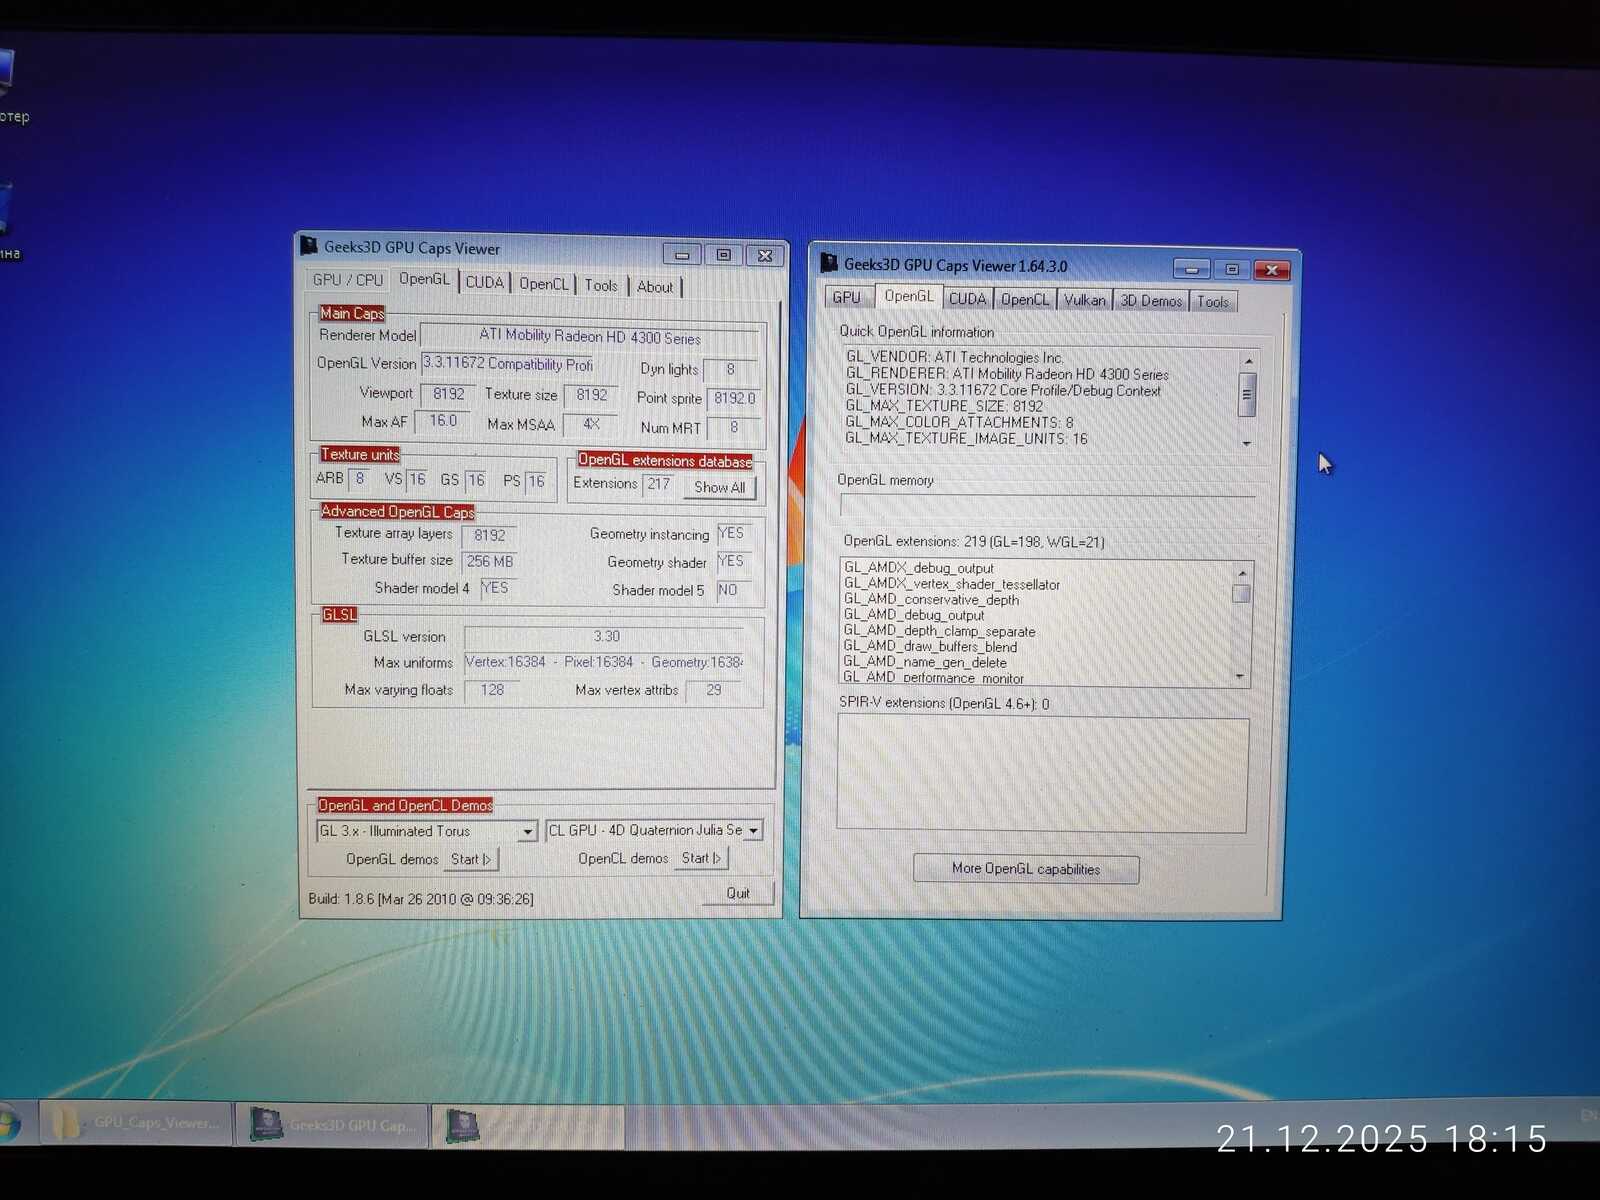The height and width of the screenshot is (1200, 1600).
Task: Open the CUDA tab in the left window
Action: [485, 283]
